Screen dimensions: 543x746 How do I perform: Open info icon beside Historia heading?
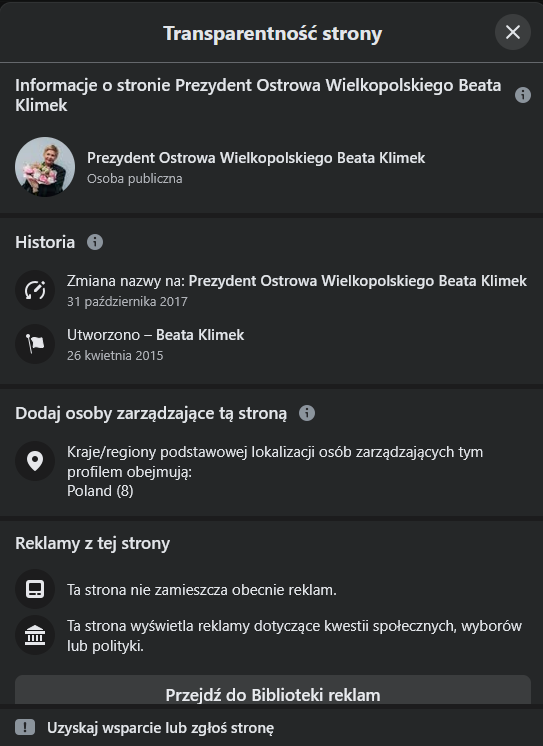[95, 242]
